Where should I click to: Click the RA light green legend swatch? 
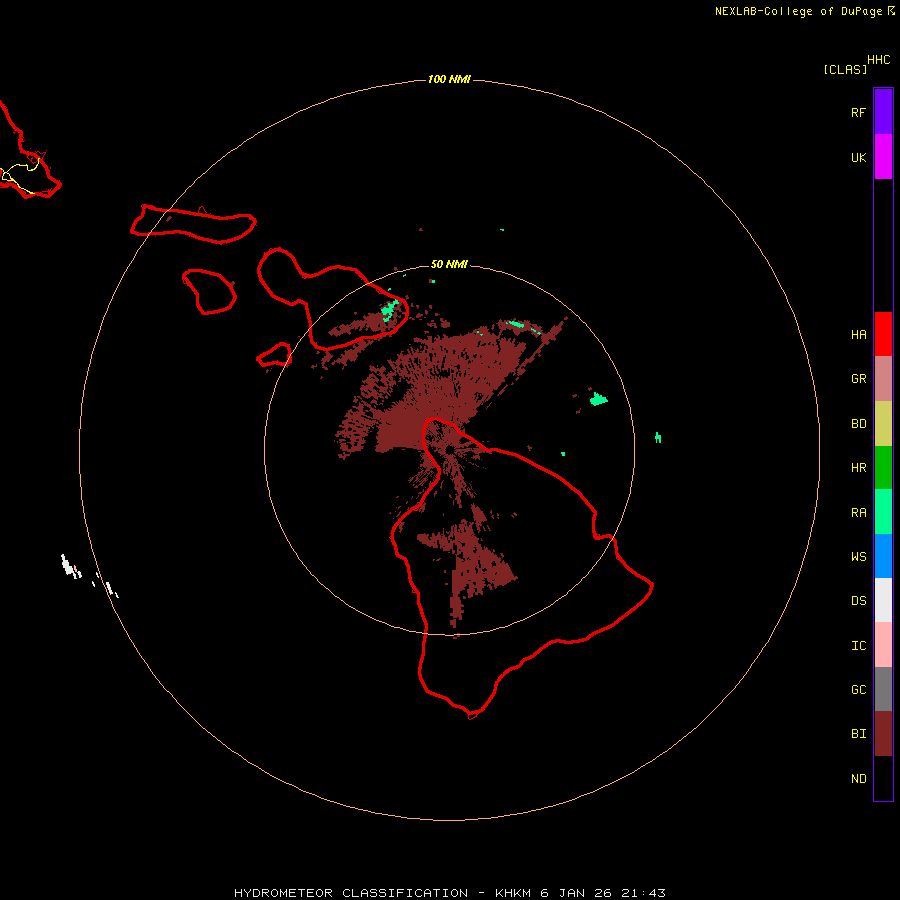[x=883, y=512]
